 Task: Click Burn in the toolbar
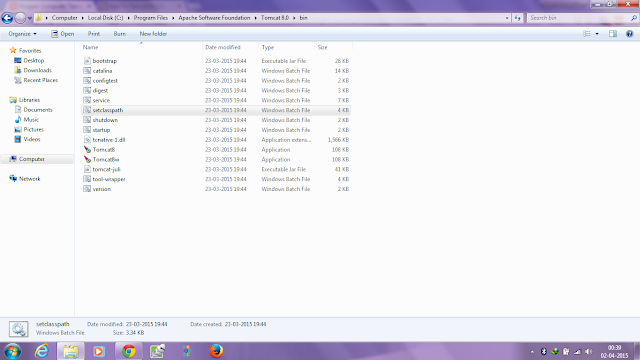[120, 34]
